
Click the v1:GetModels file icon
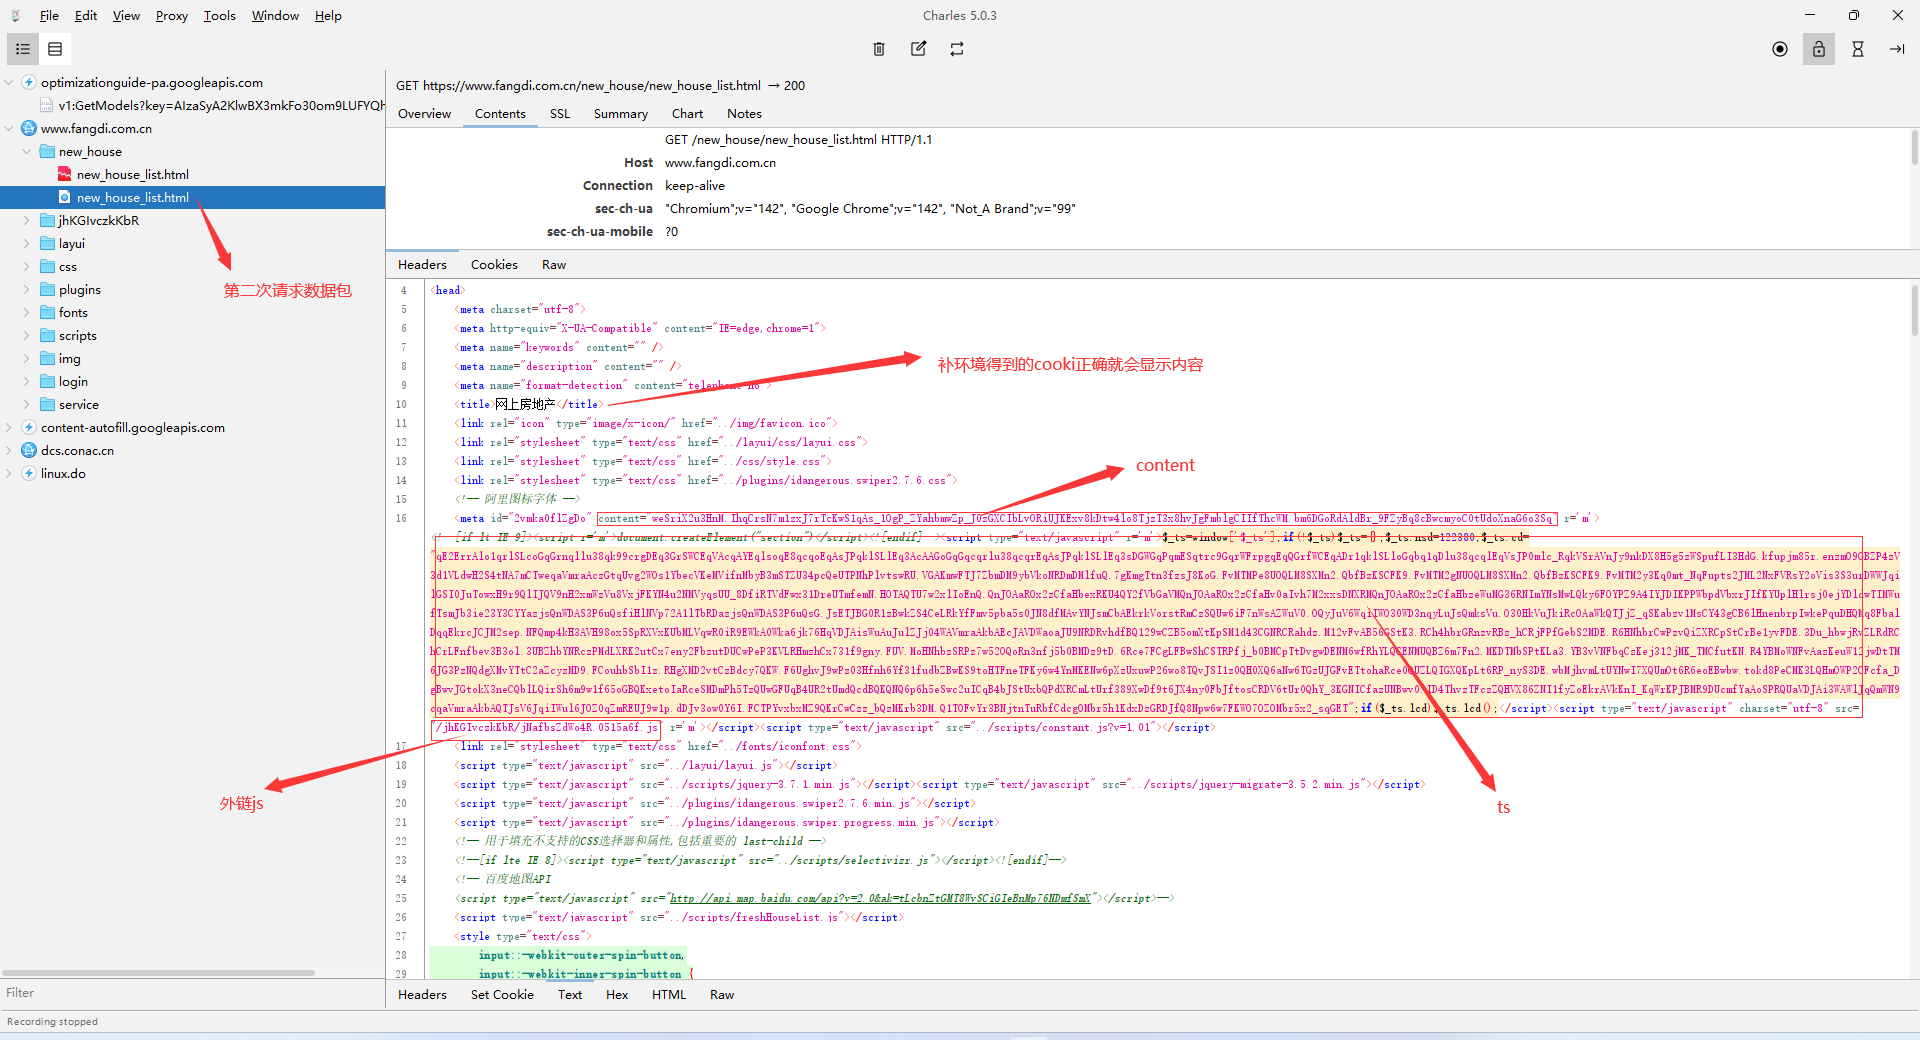(x=47, y=105)
